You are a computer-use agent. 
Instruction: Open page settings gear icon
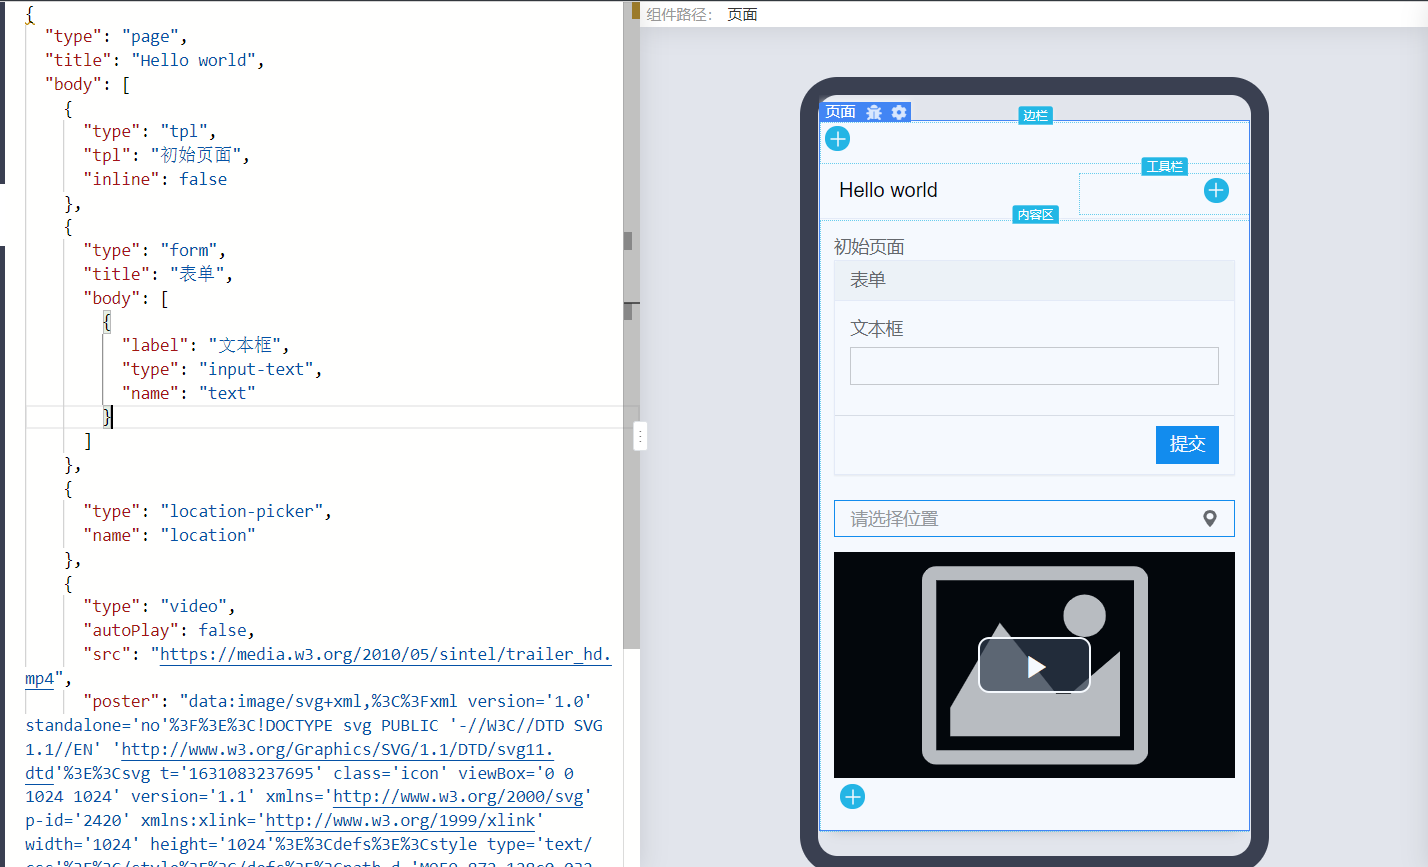pos(899,112)
